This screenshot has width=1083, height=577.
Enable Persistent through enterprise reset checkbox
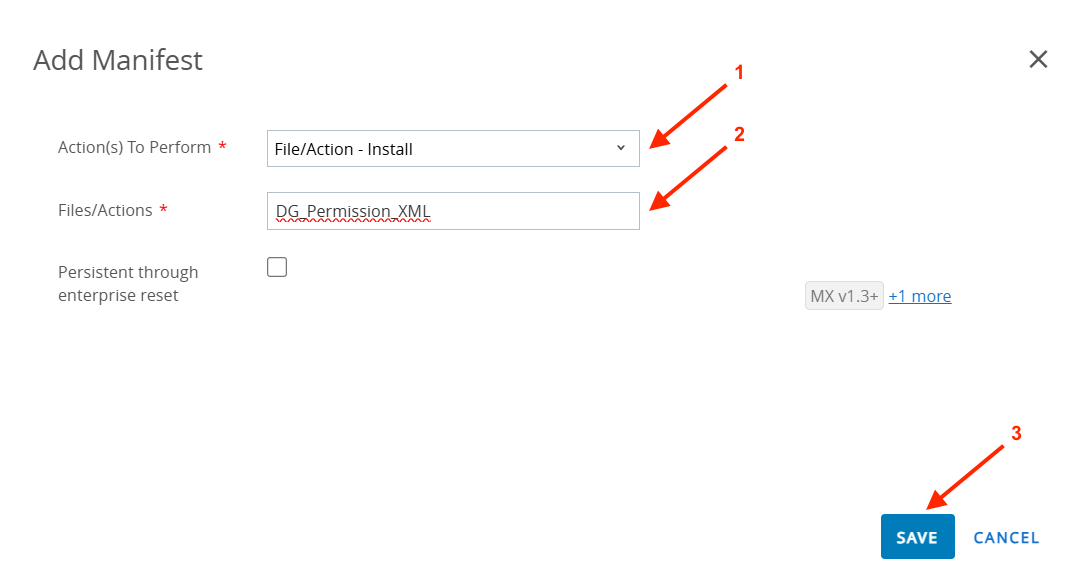[x=277, y=267]
